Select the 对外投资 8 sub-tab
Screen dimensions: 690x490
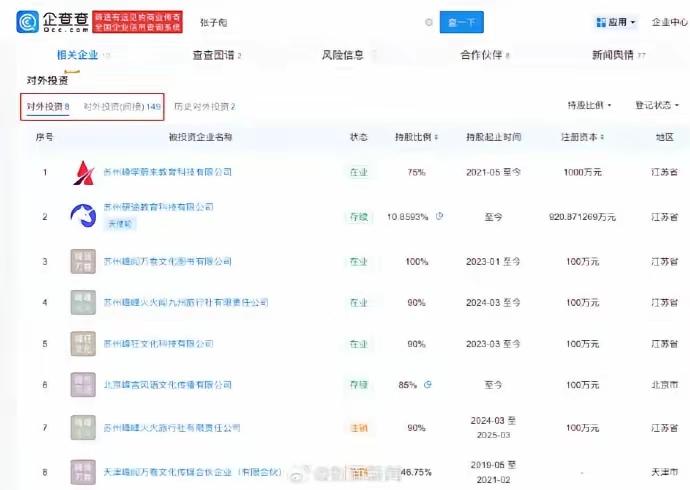[x=48, y=106]
